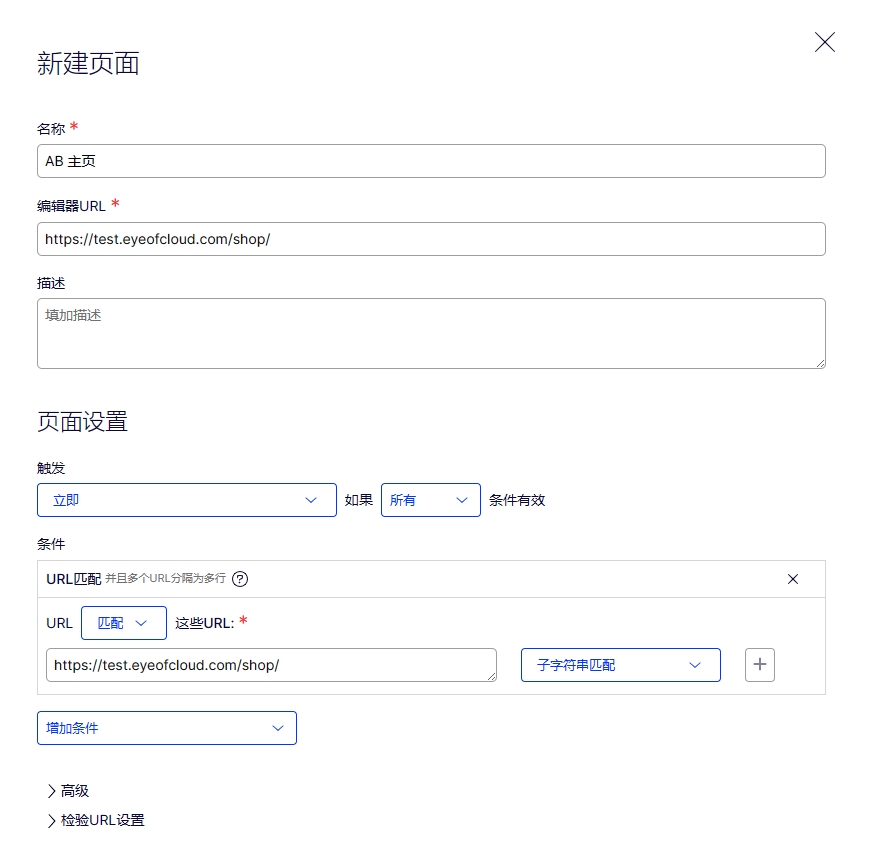
Task: Add another URL row with the plus button
Action: tap(760, 664)
